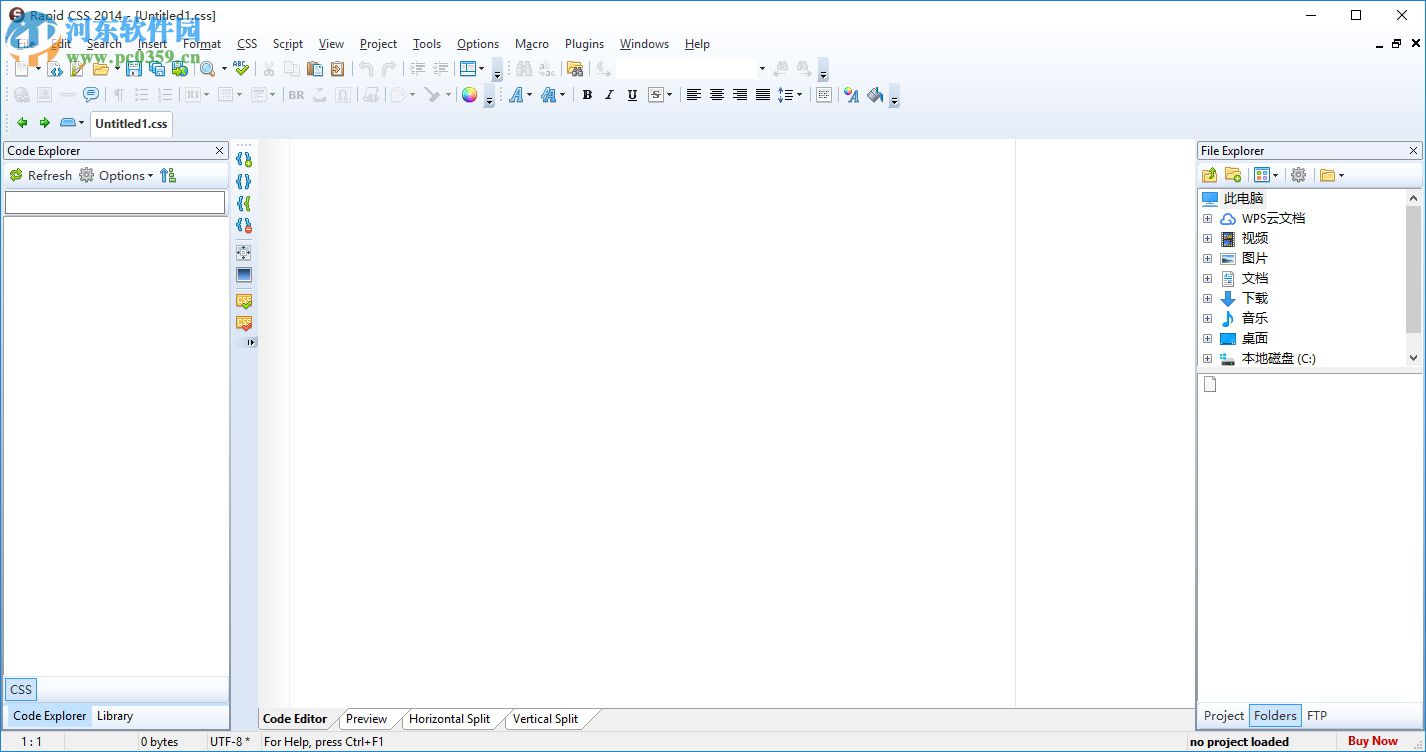Click the Code Explorer filter input field
Screen dimensions: 1426x752
[x=115, y=202]
